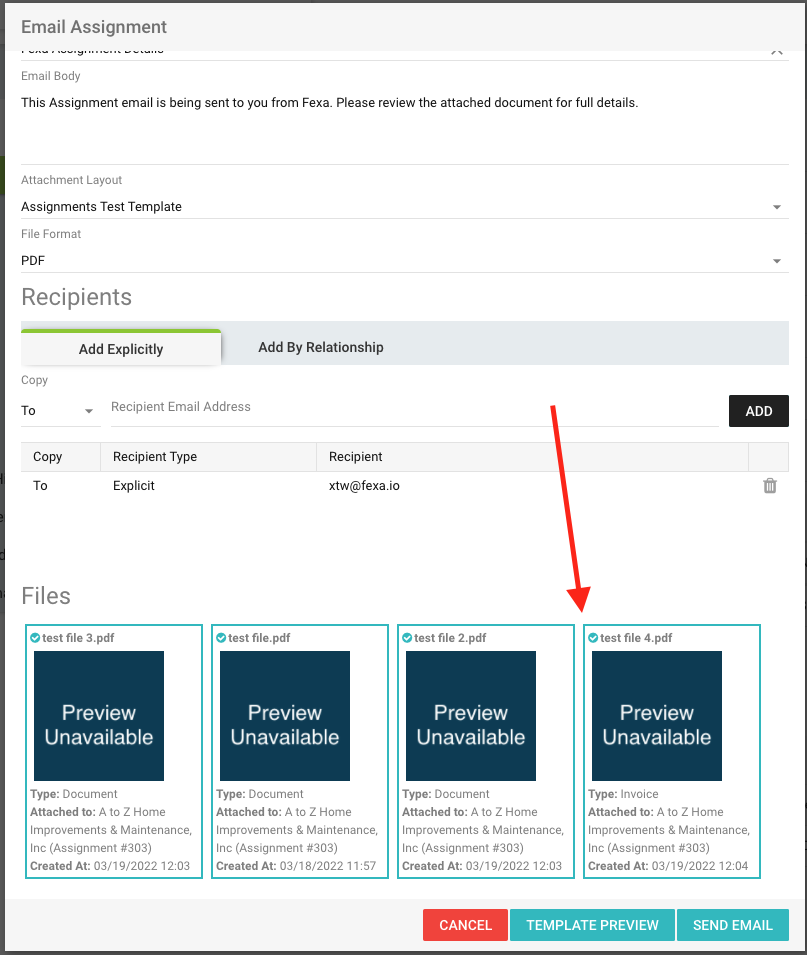Open the TEMPLATE PREVIEW

point(592,925)
